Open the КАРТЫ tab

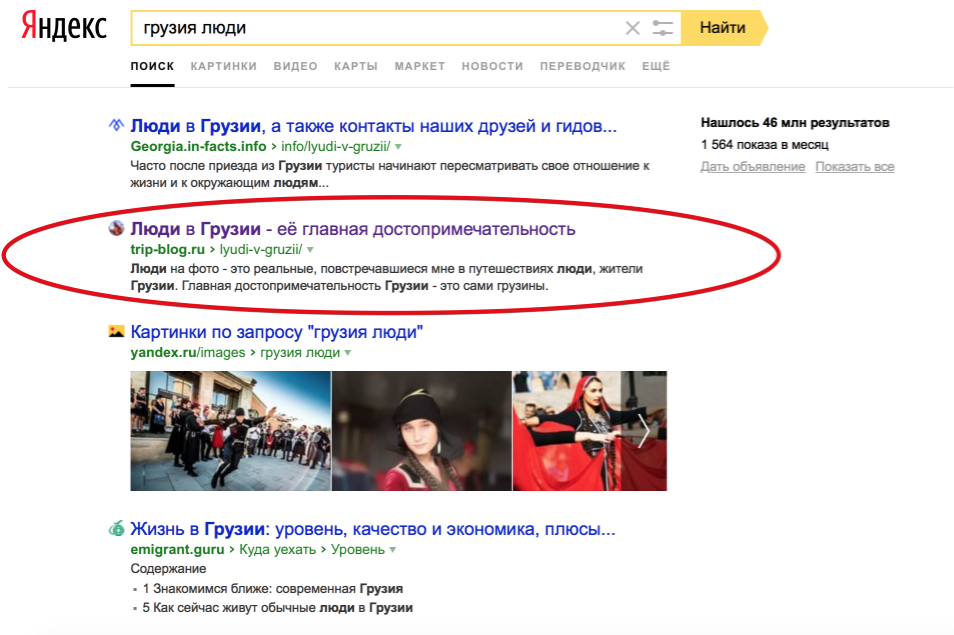tap(356, 66)
